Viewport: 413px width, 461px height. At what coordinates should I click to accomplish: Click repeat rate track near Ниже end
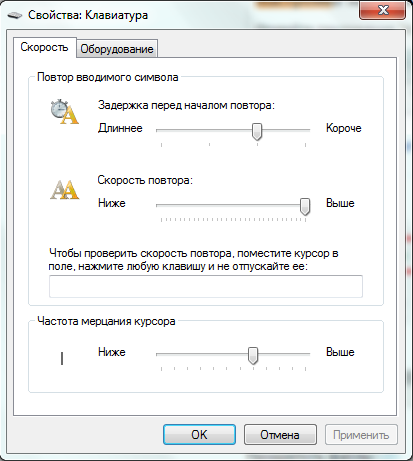tap(164, 205)
